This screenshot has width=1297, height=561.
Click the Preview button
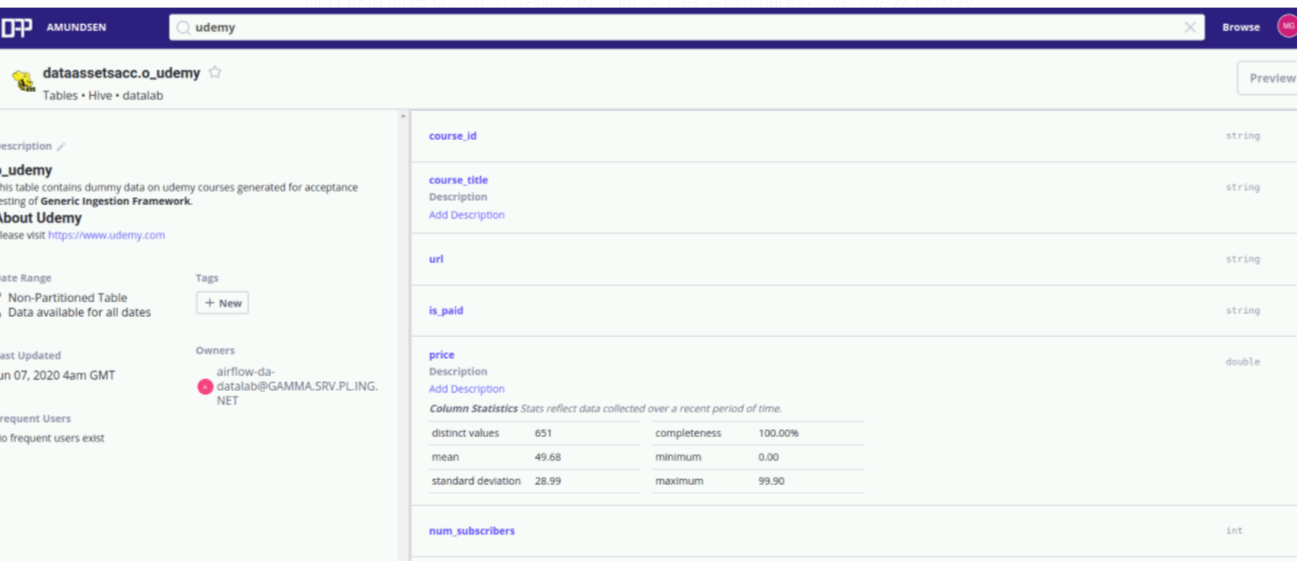coord(1268,78)
